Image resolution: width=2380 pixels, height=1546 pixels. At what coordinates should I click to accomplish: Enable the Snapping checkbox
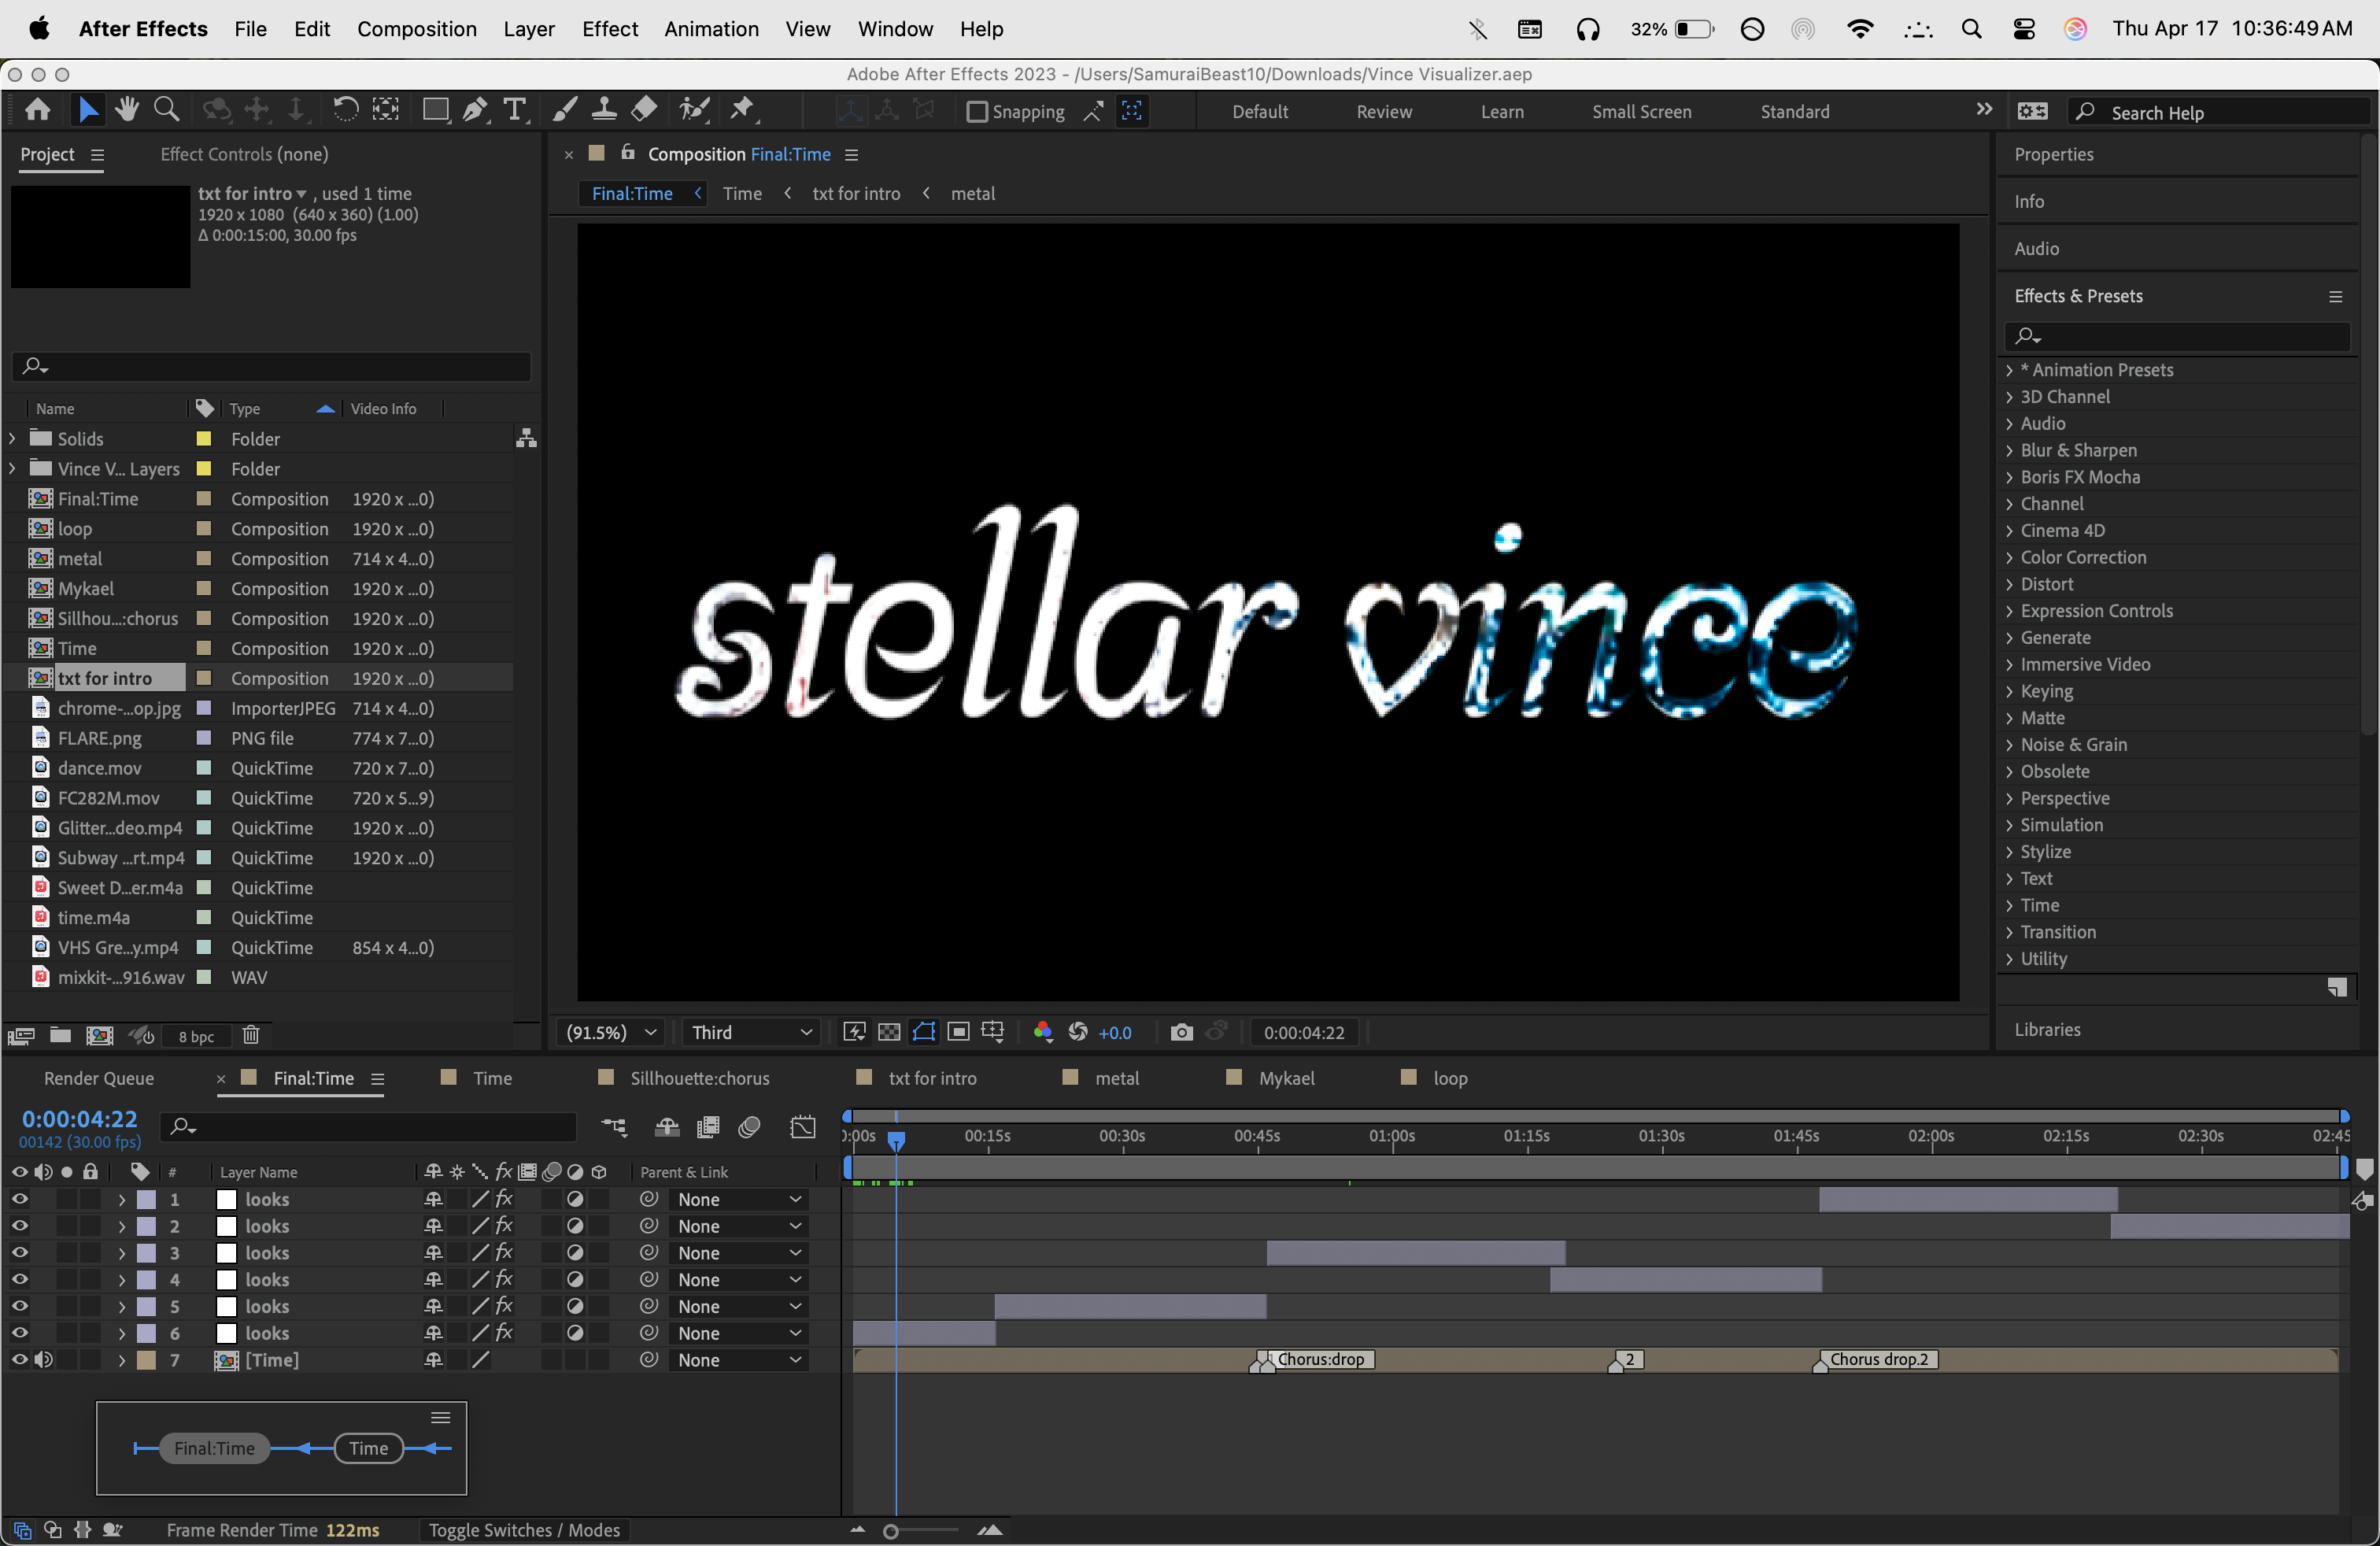click(x=977, y=111)
